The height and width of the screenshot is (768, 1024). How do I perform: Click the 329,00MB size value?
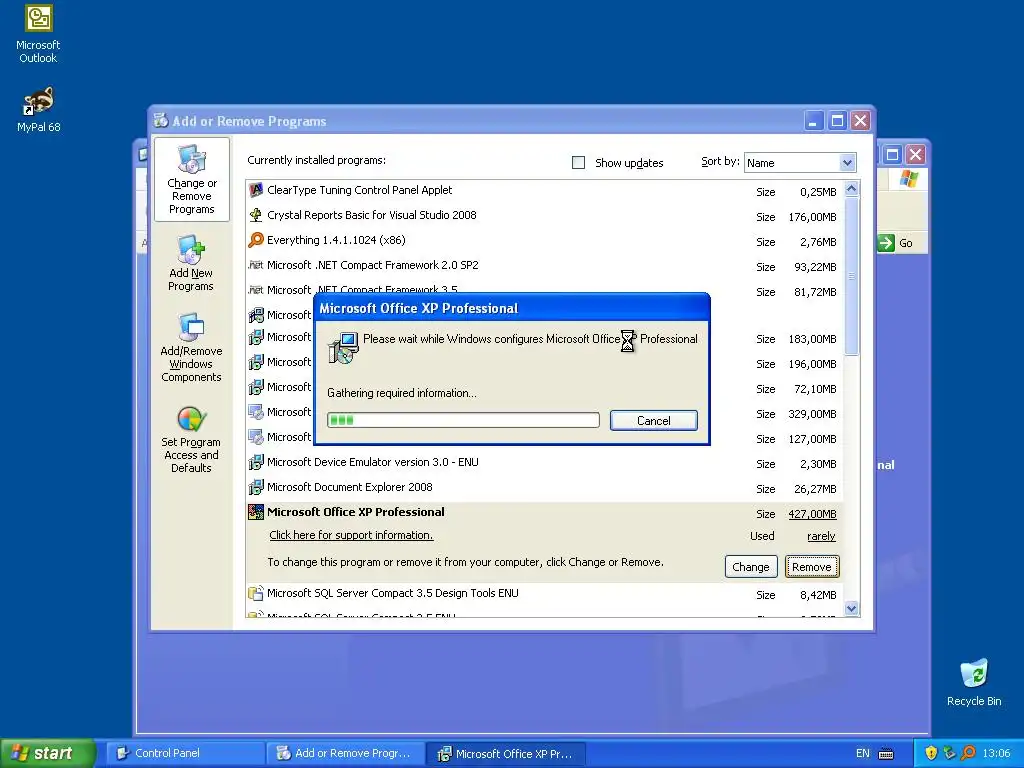[x=812, y=414]
